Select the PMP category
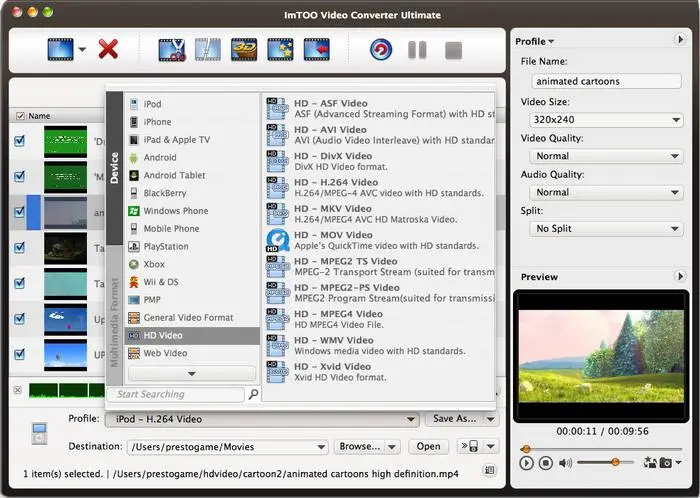This screenshot has height=498, width=700. point(192,300)
